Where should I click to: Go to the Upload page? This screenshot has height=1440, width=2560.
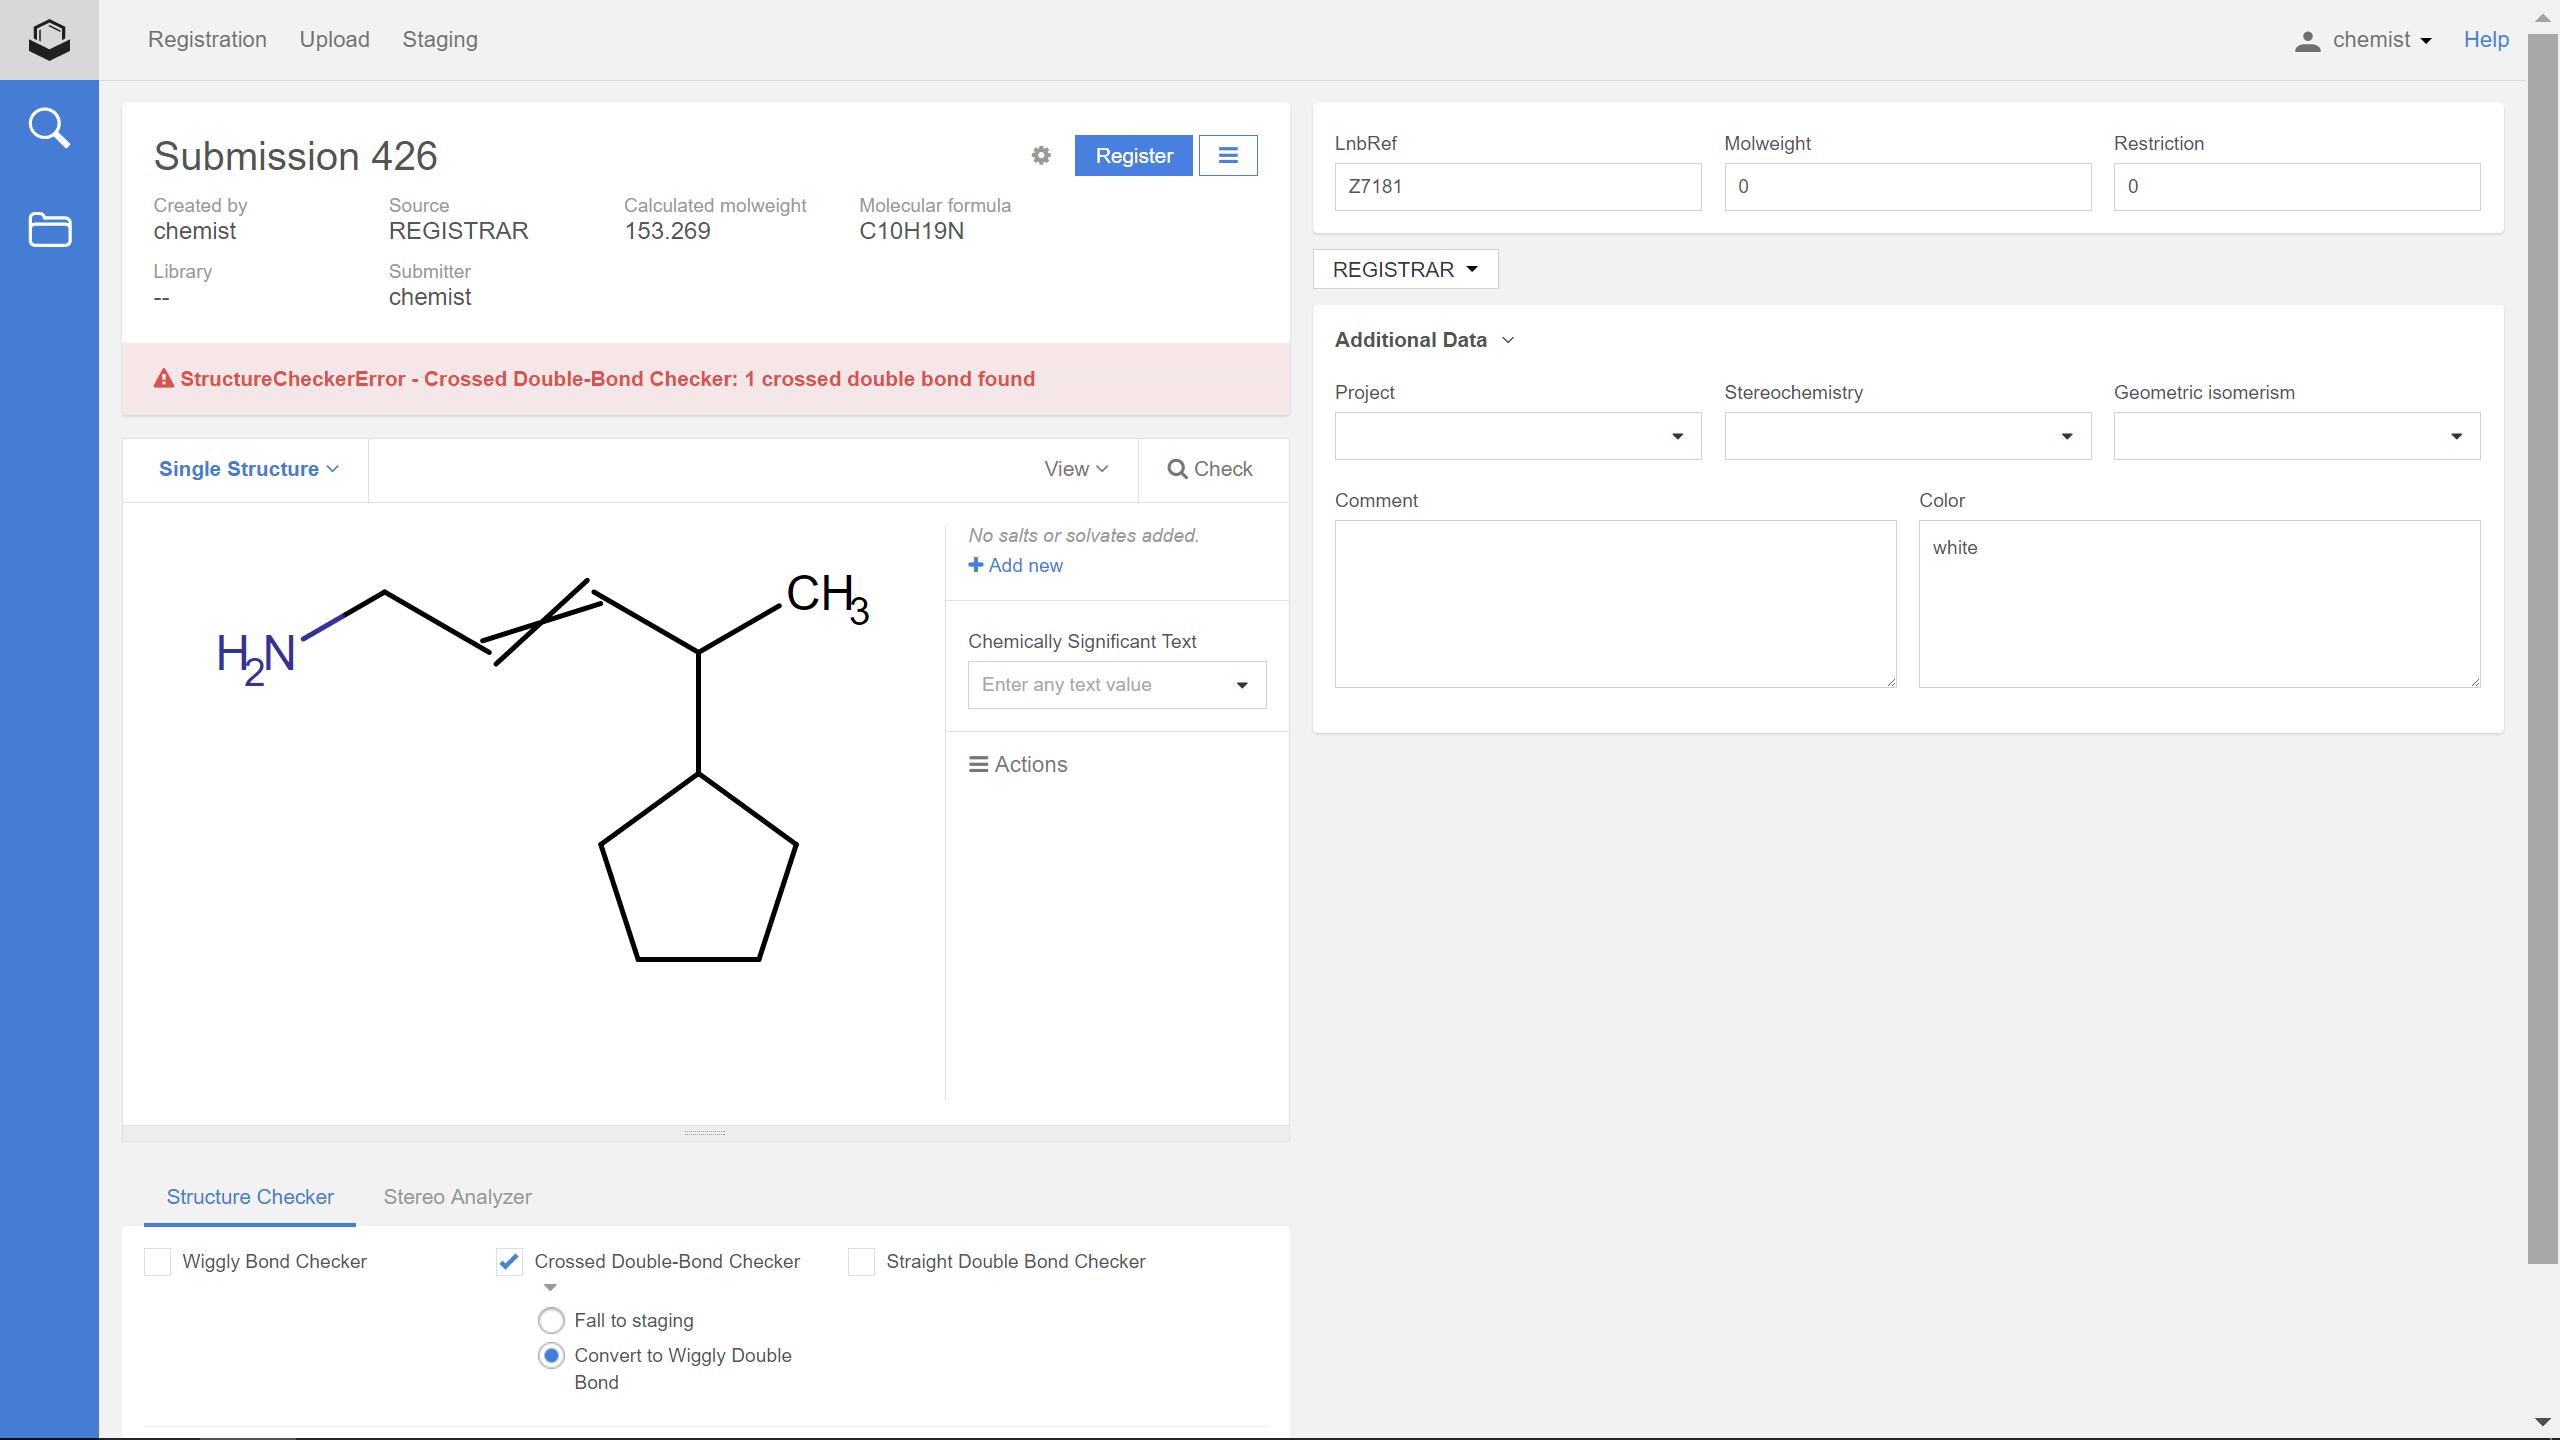[334, 40]
